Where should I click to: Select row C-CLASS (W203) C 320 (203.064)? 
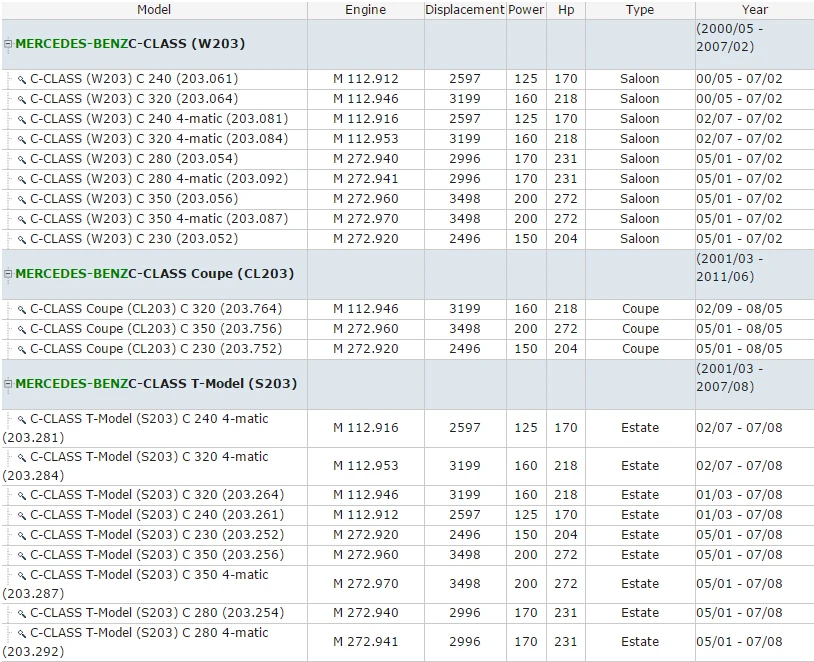408,99
